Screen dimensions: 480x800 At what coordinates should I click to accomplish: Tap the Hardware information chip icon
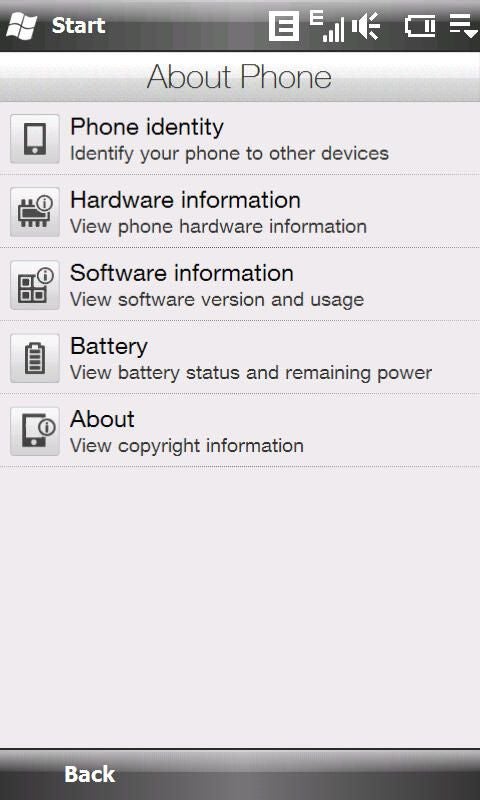35,212
